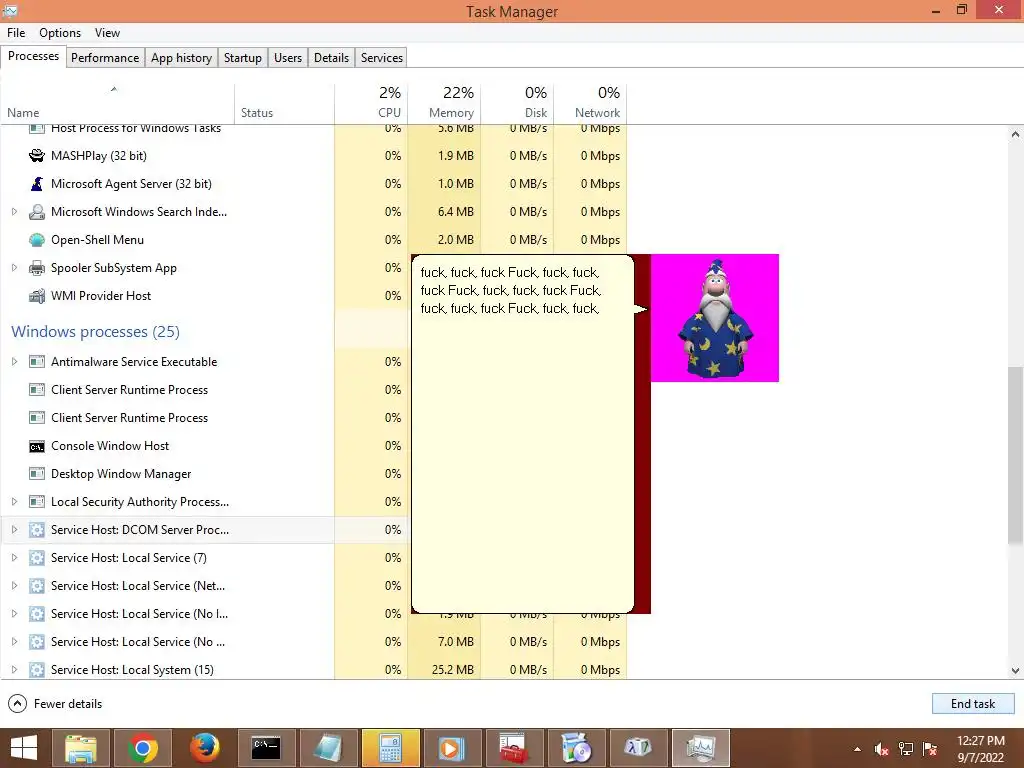The height and width of the screenshot is (768, 1024).
Task: Click the taskbar clock showing 12:27 PM
Action: [x=980, y=749]
